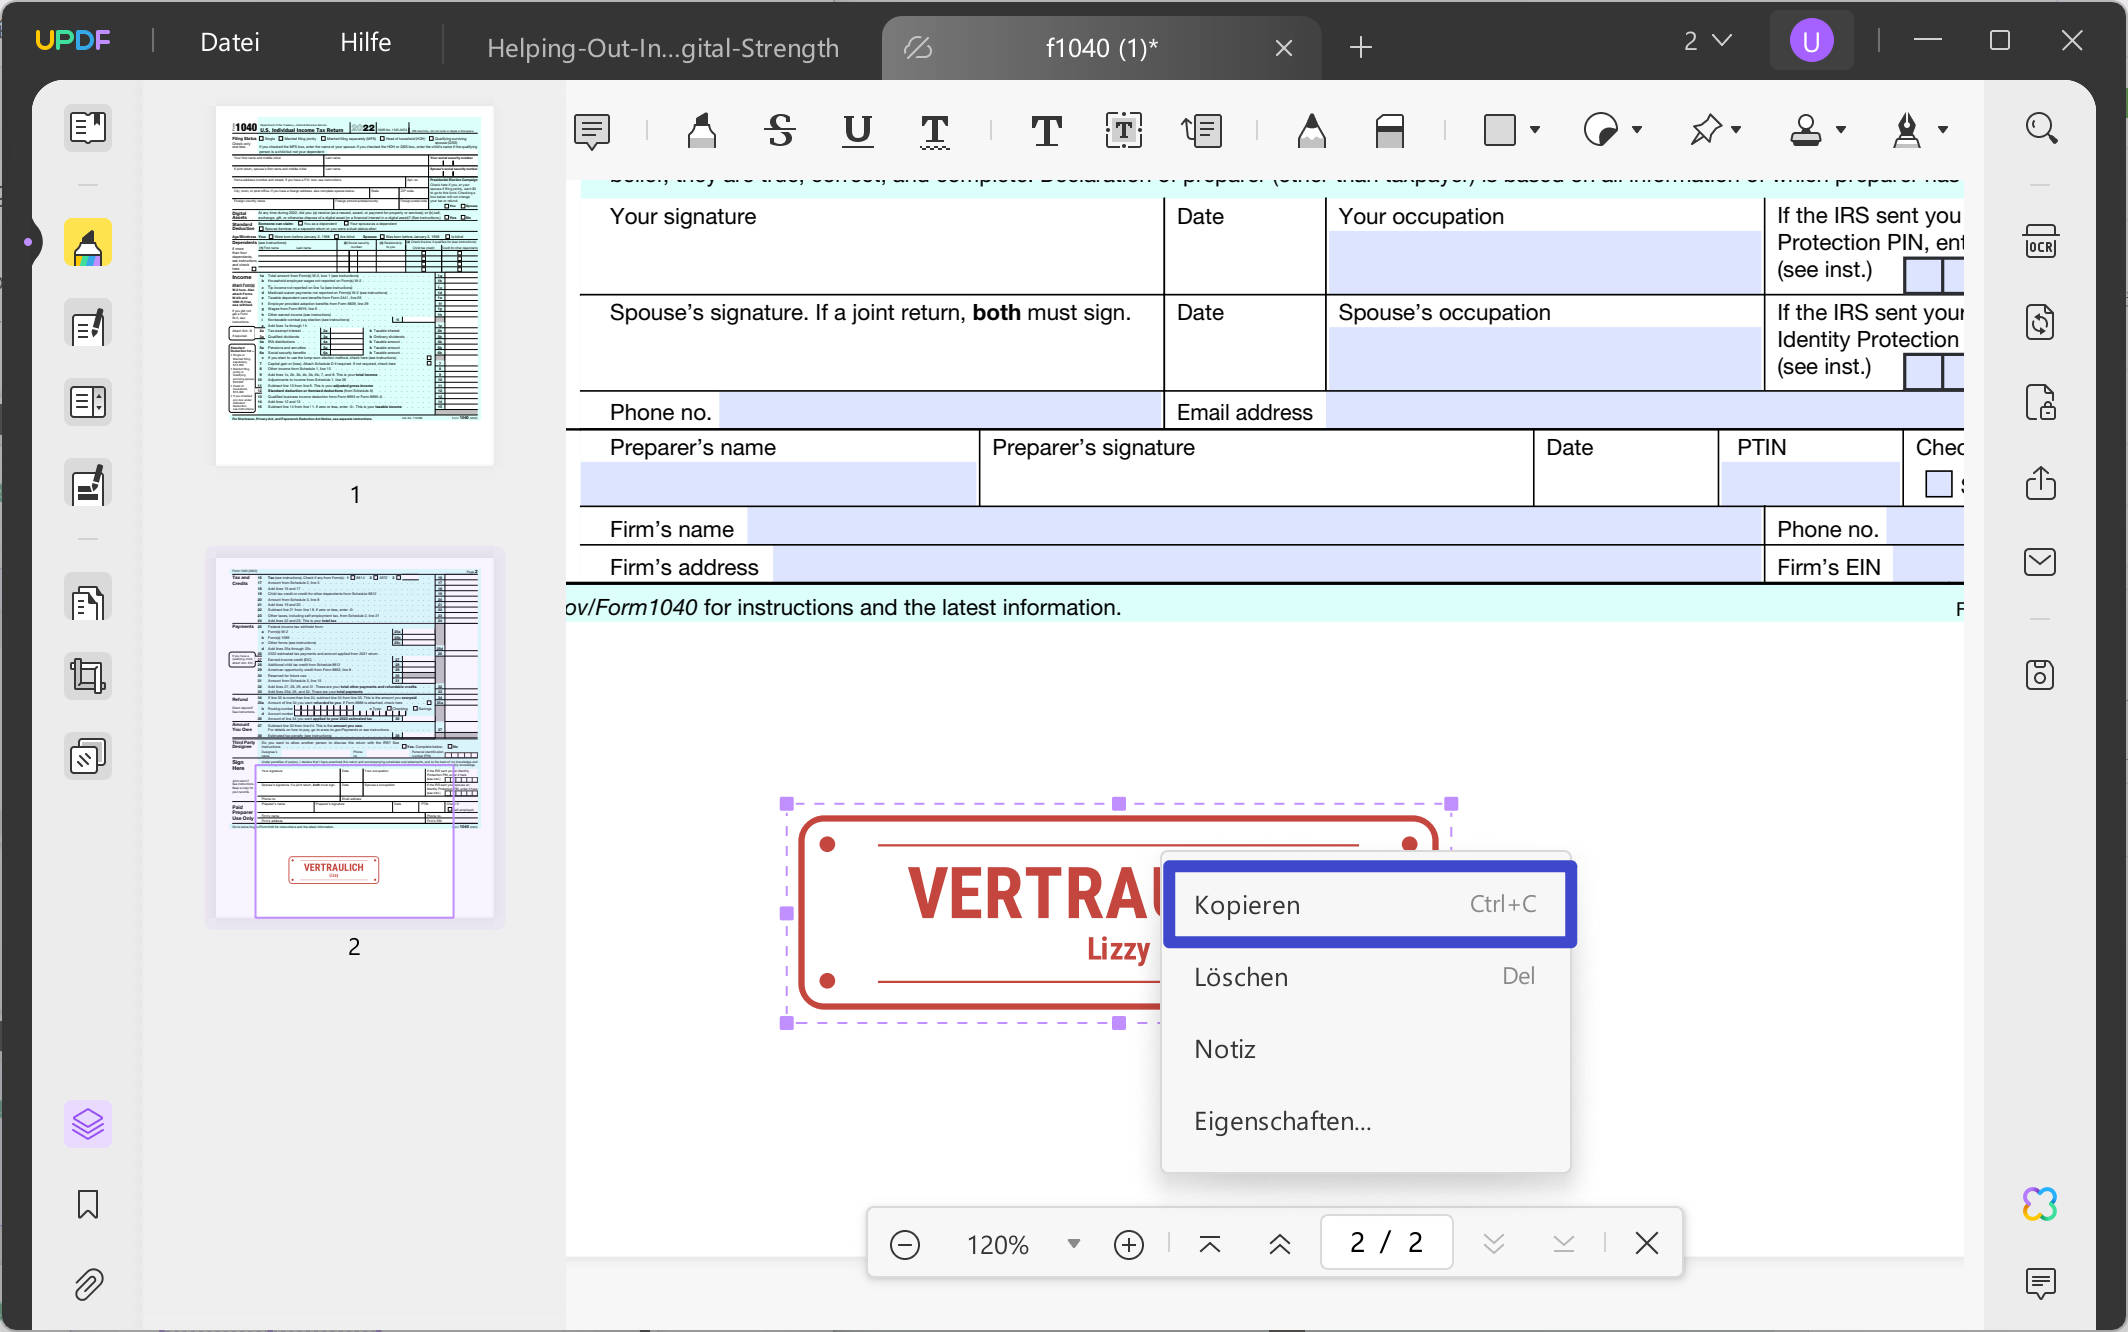
Task: Open the Datei menu
Action: click(229, 42)
